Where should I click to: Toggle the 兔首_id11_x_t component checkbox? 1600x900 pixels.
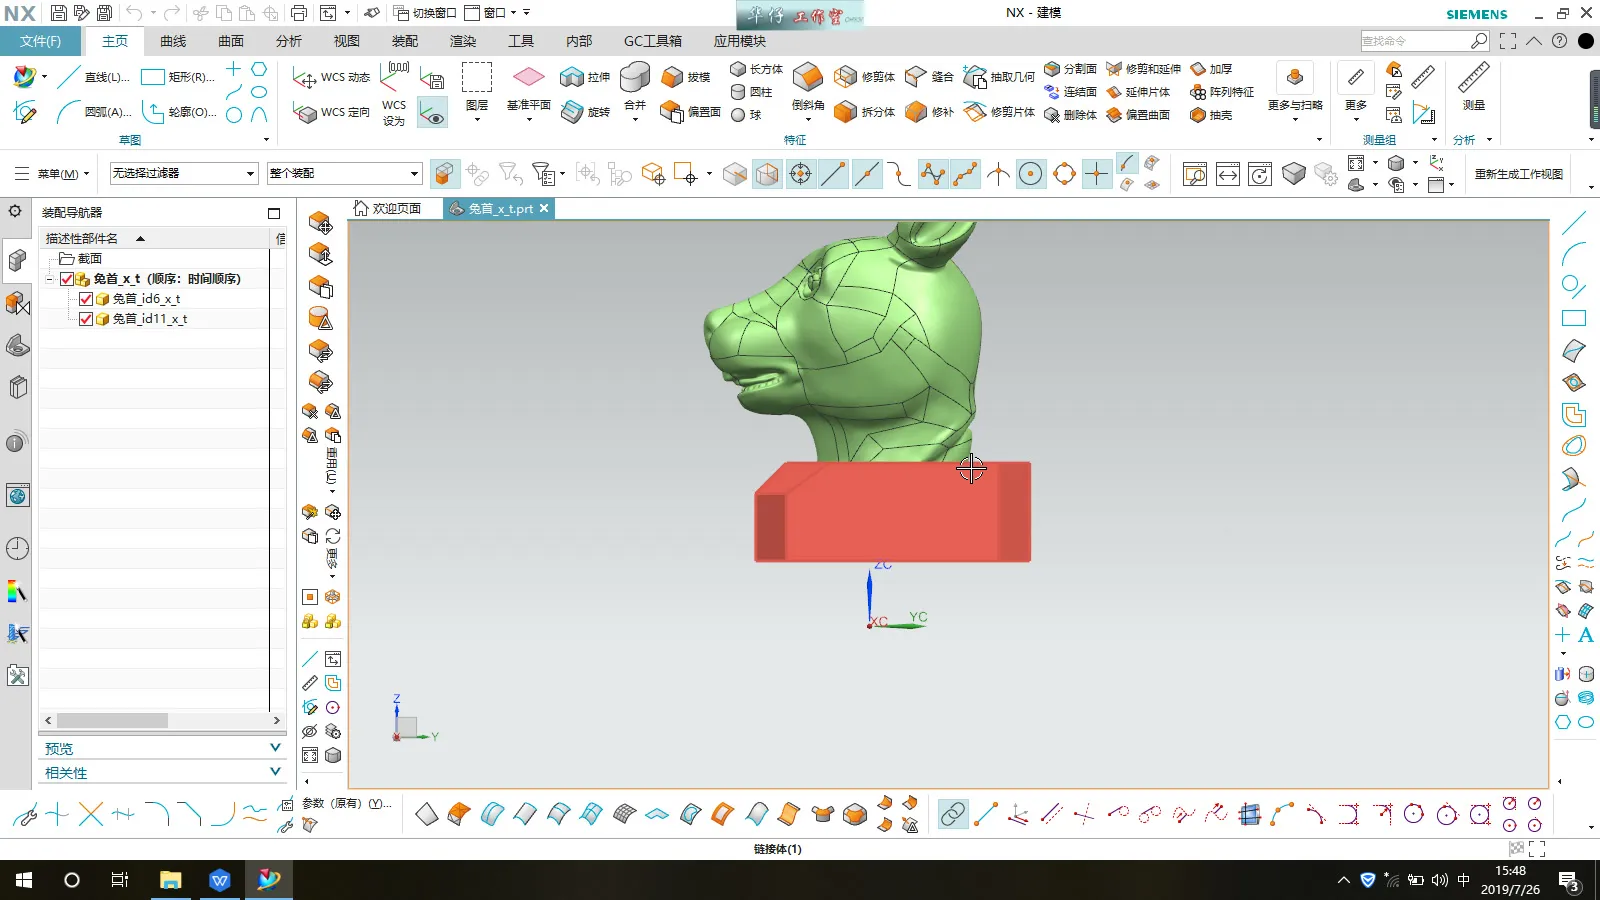[86, 319]
